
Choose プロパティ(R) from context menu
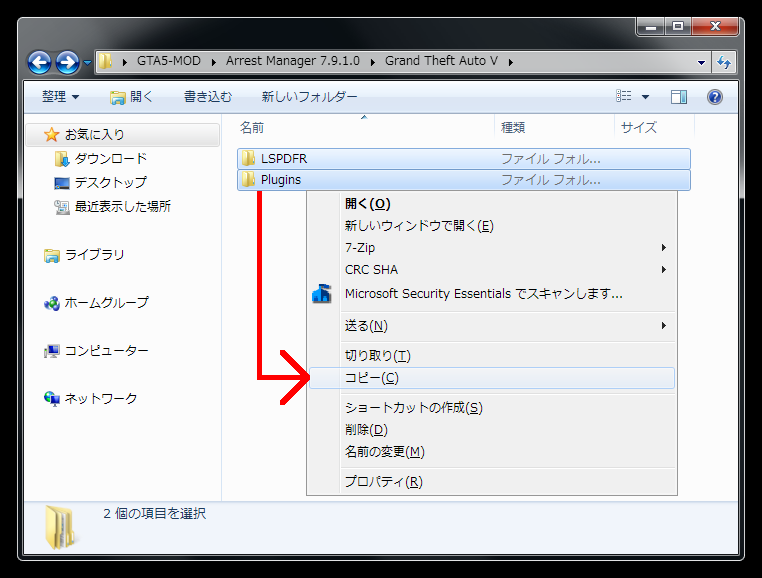coord(492,482)
